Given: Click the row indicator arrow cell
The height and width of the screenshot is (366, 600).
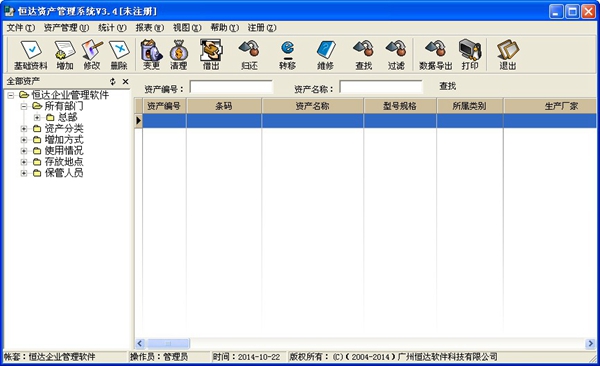Looking at the screenshot, I should point(139,121).
